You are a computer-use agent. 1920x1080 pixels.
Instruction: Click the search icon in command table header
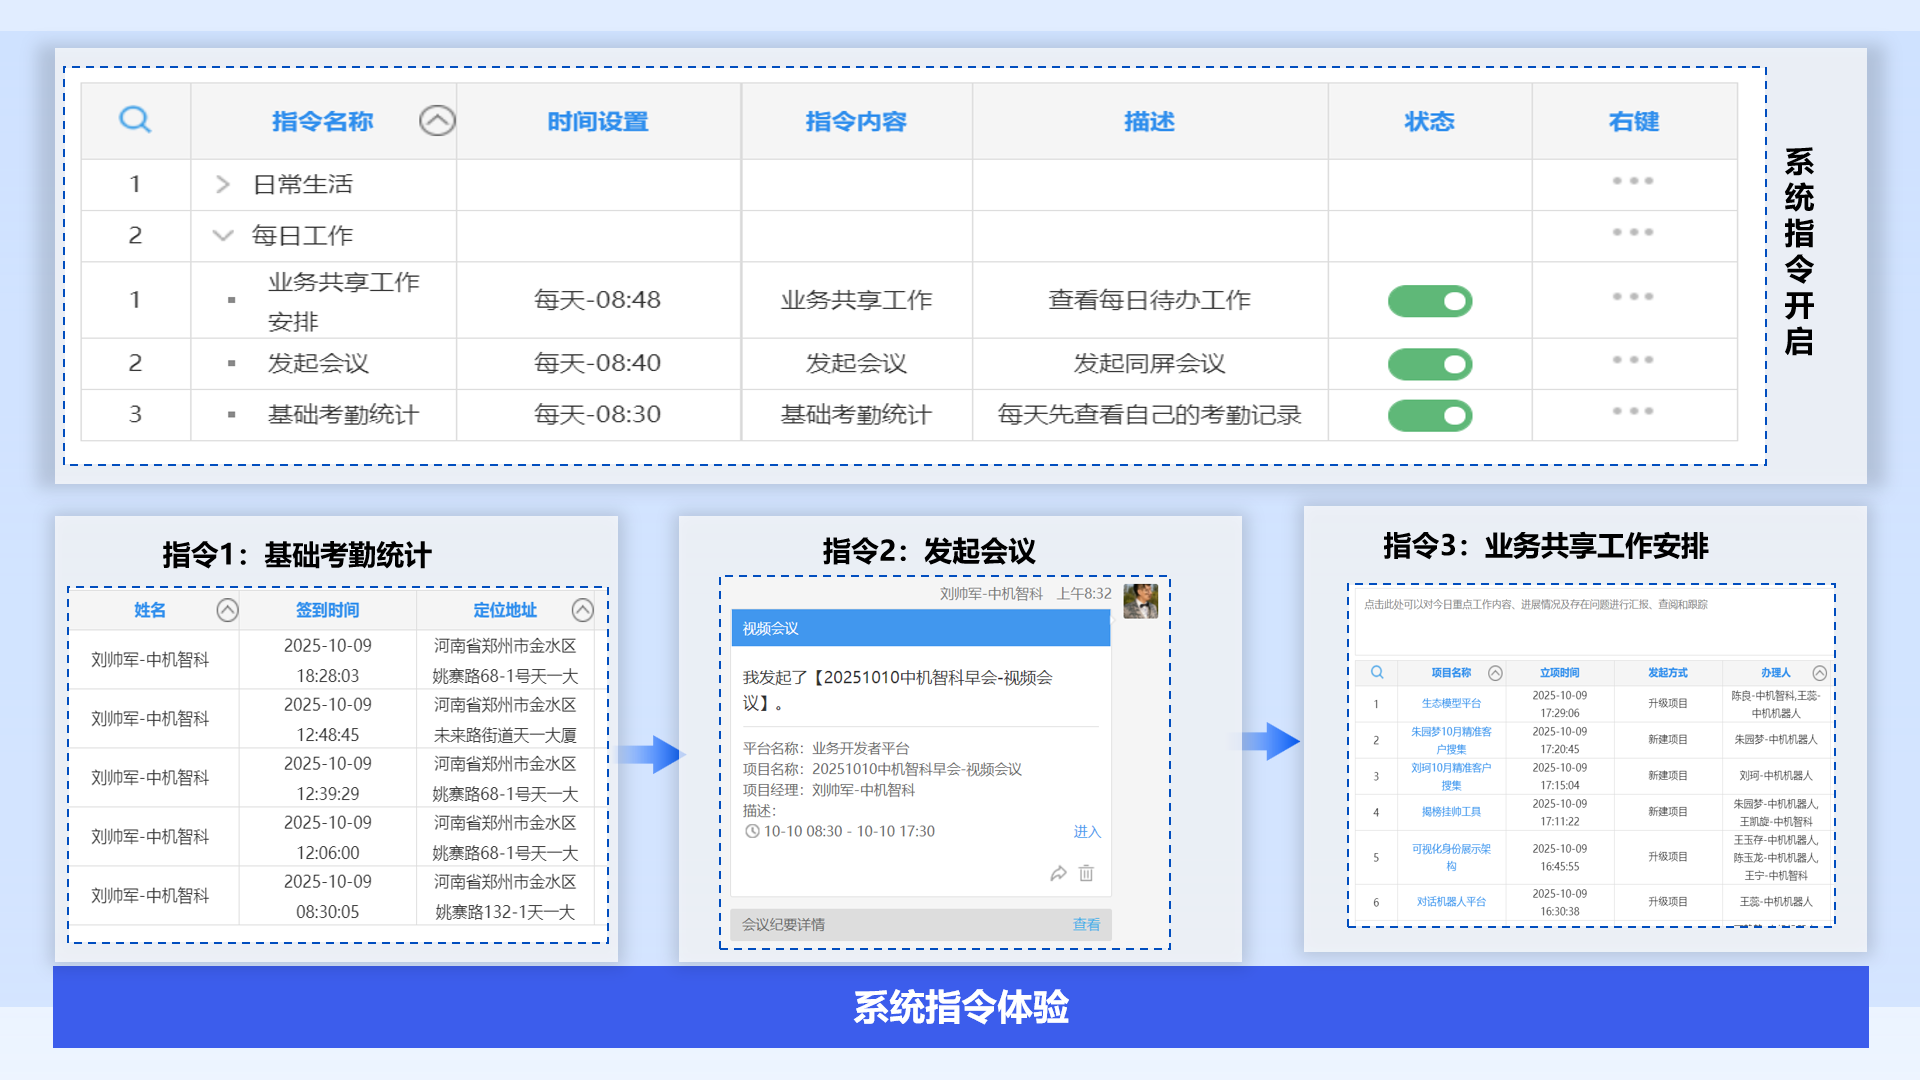point(135,120)
